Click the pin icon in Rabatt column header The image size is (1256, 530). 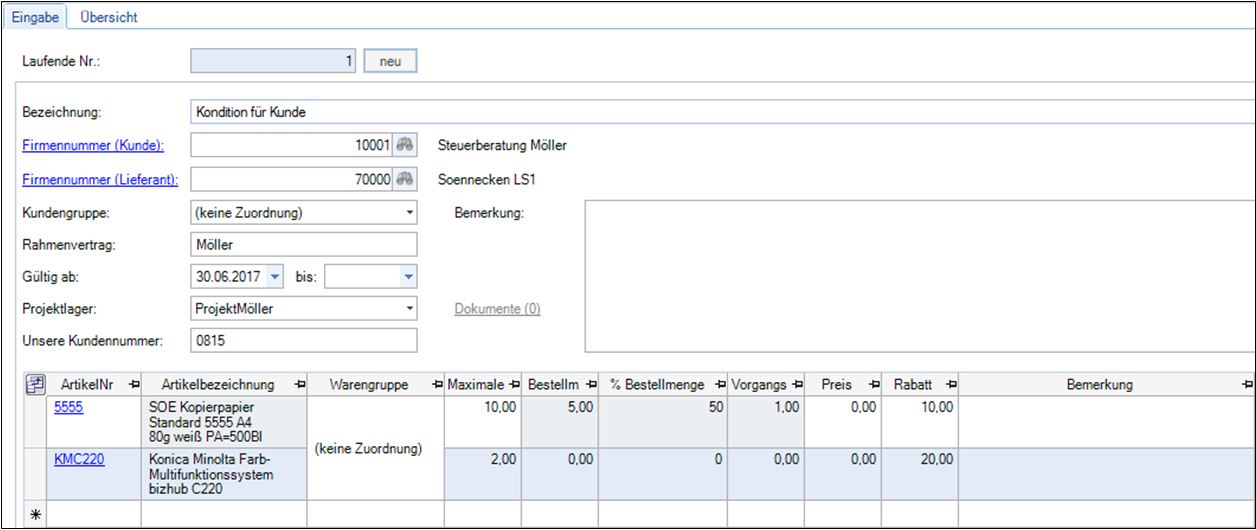pos(950,385)
